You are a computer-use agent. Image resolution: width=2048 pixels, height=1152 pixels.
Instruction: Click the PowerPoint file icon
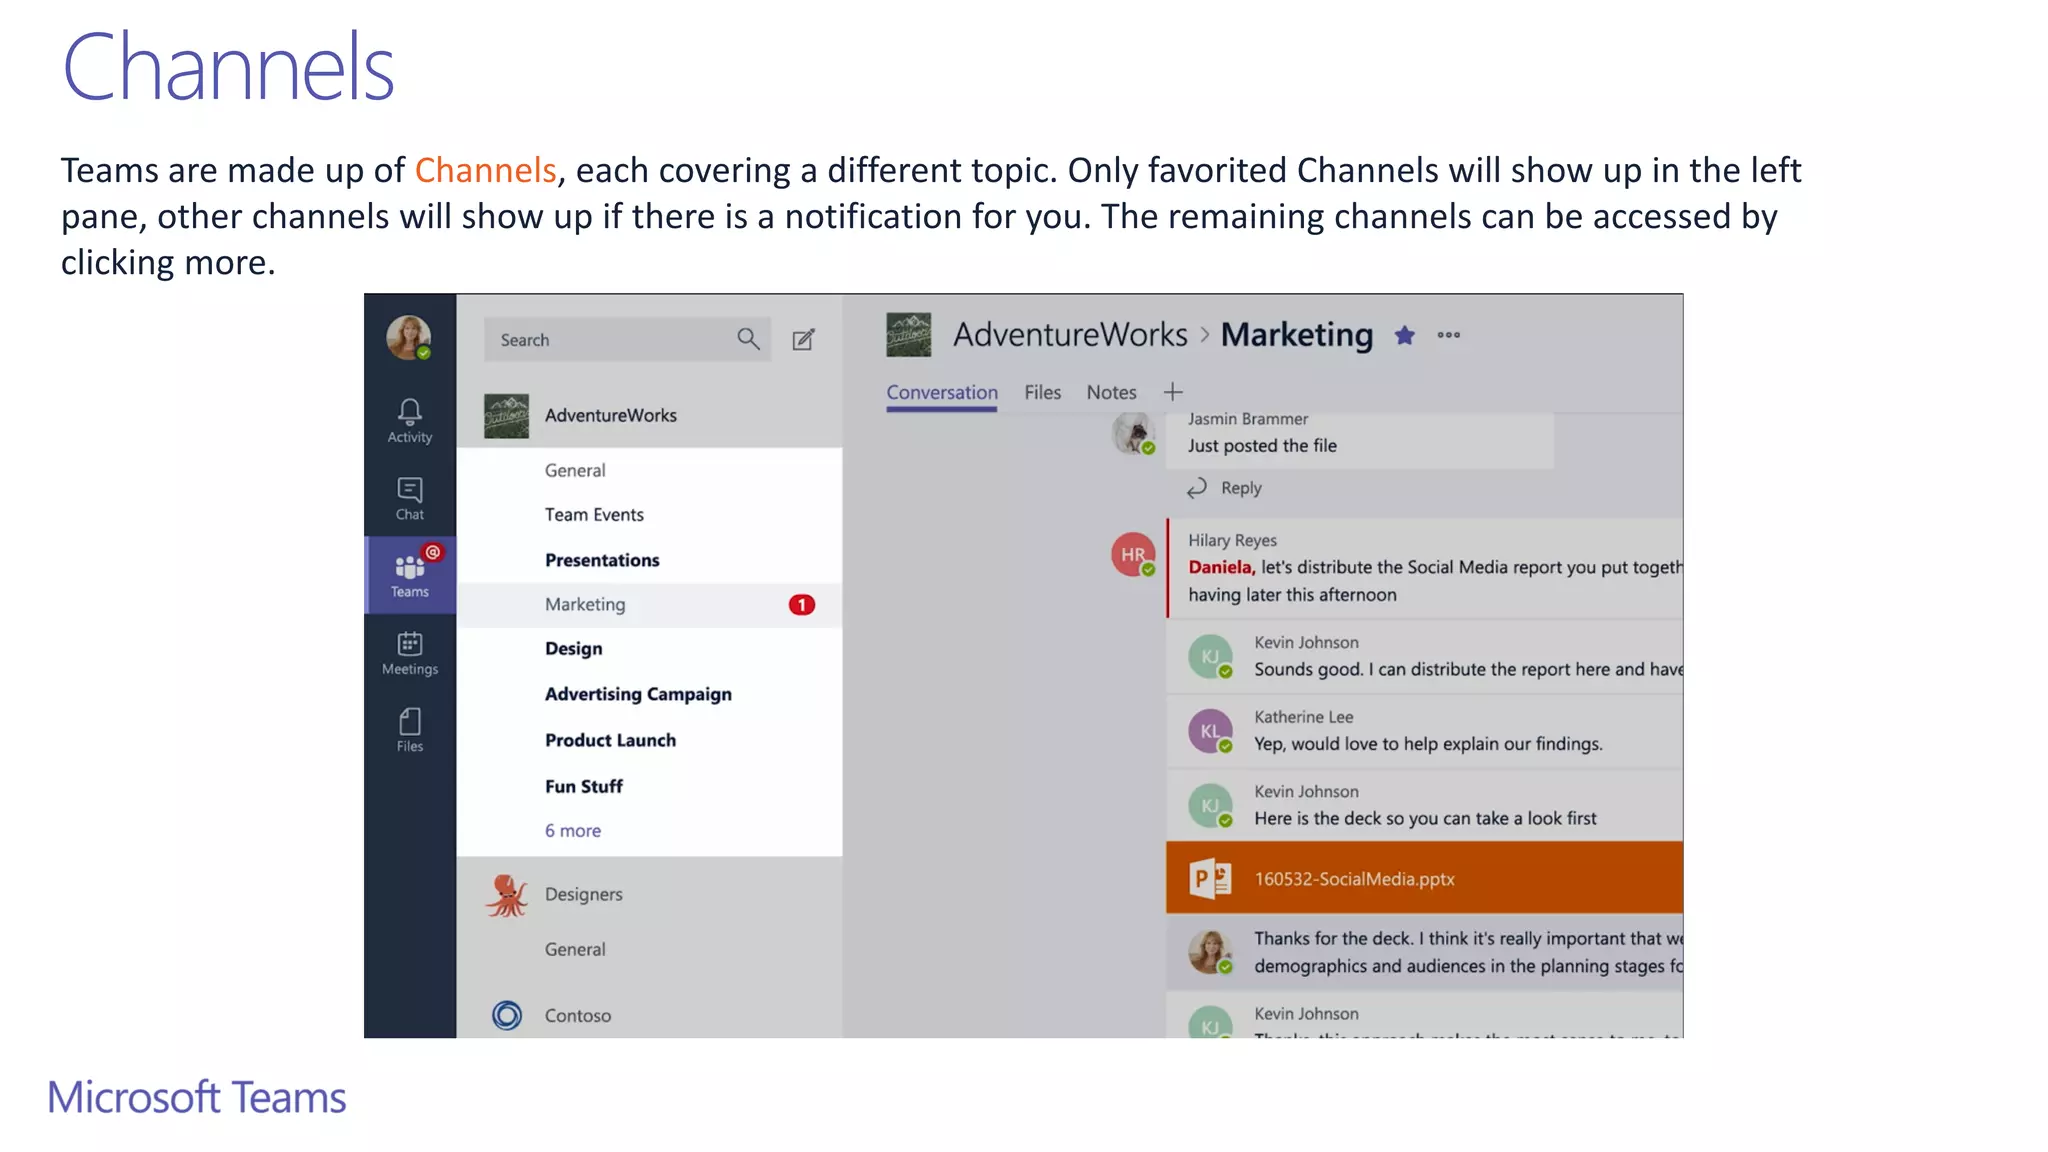tap(1210, 879)
